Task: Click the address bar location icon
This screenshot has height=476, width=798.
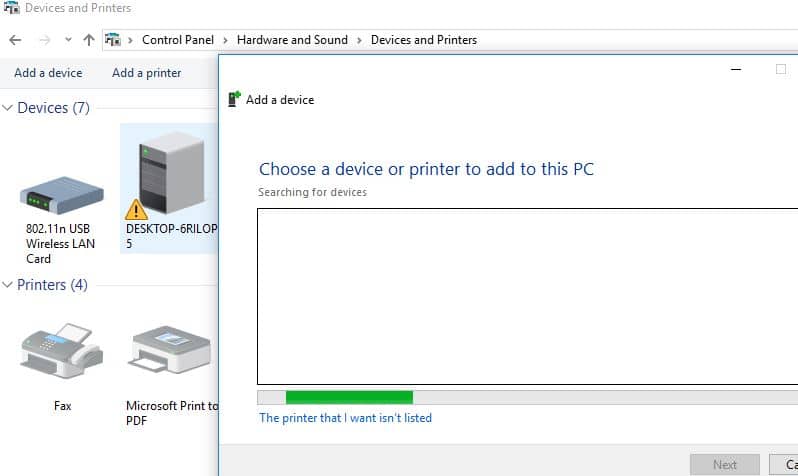Action: [x=113, y=40]
